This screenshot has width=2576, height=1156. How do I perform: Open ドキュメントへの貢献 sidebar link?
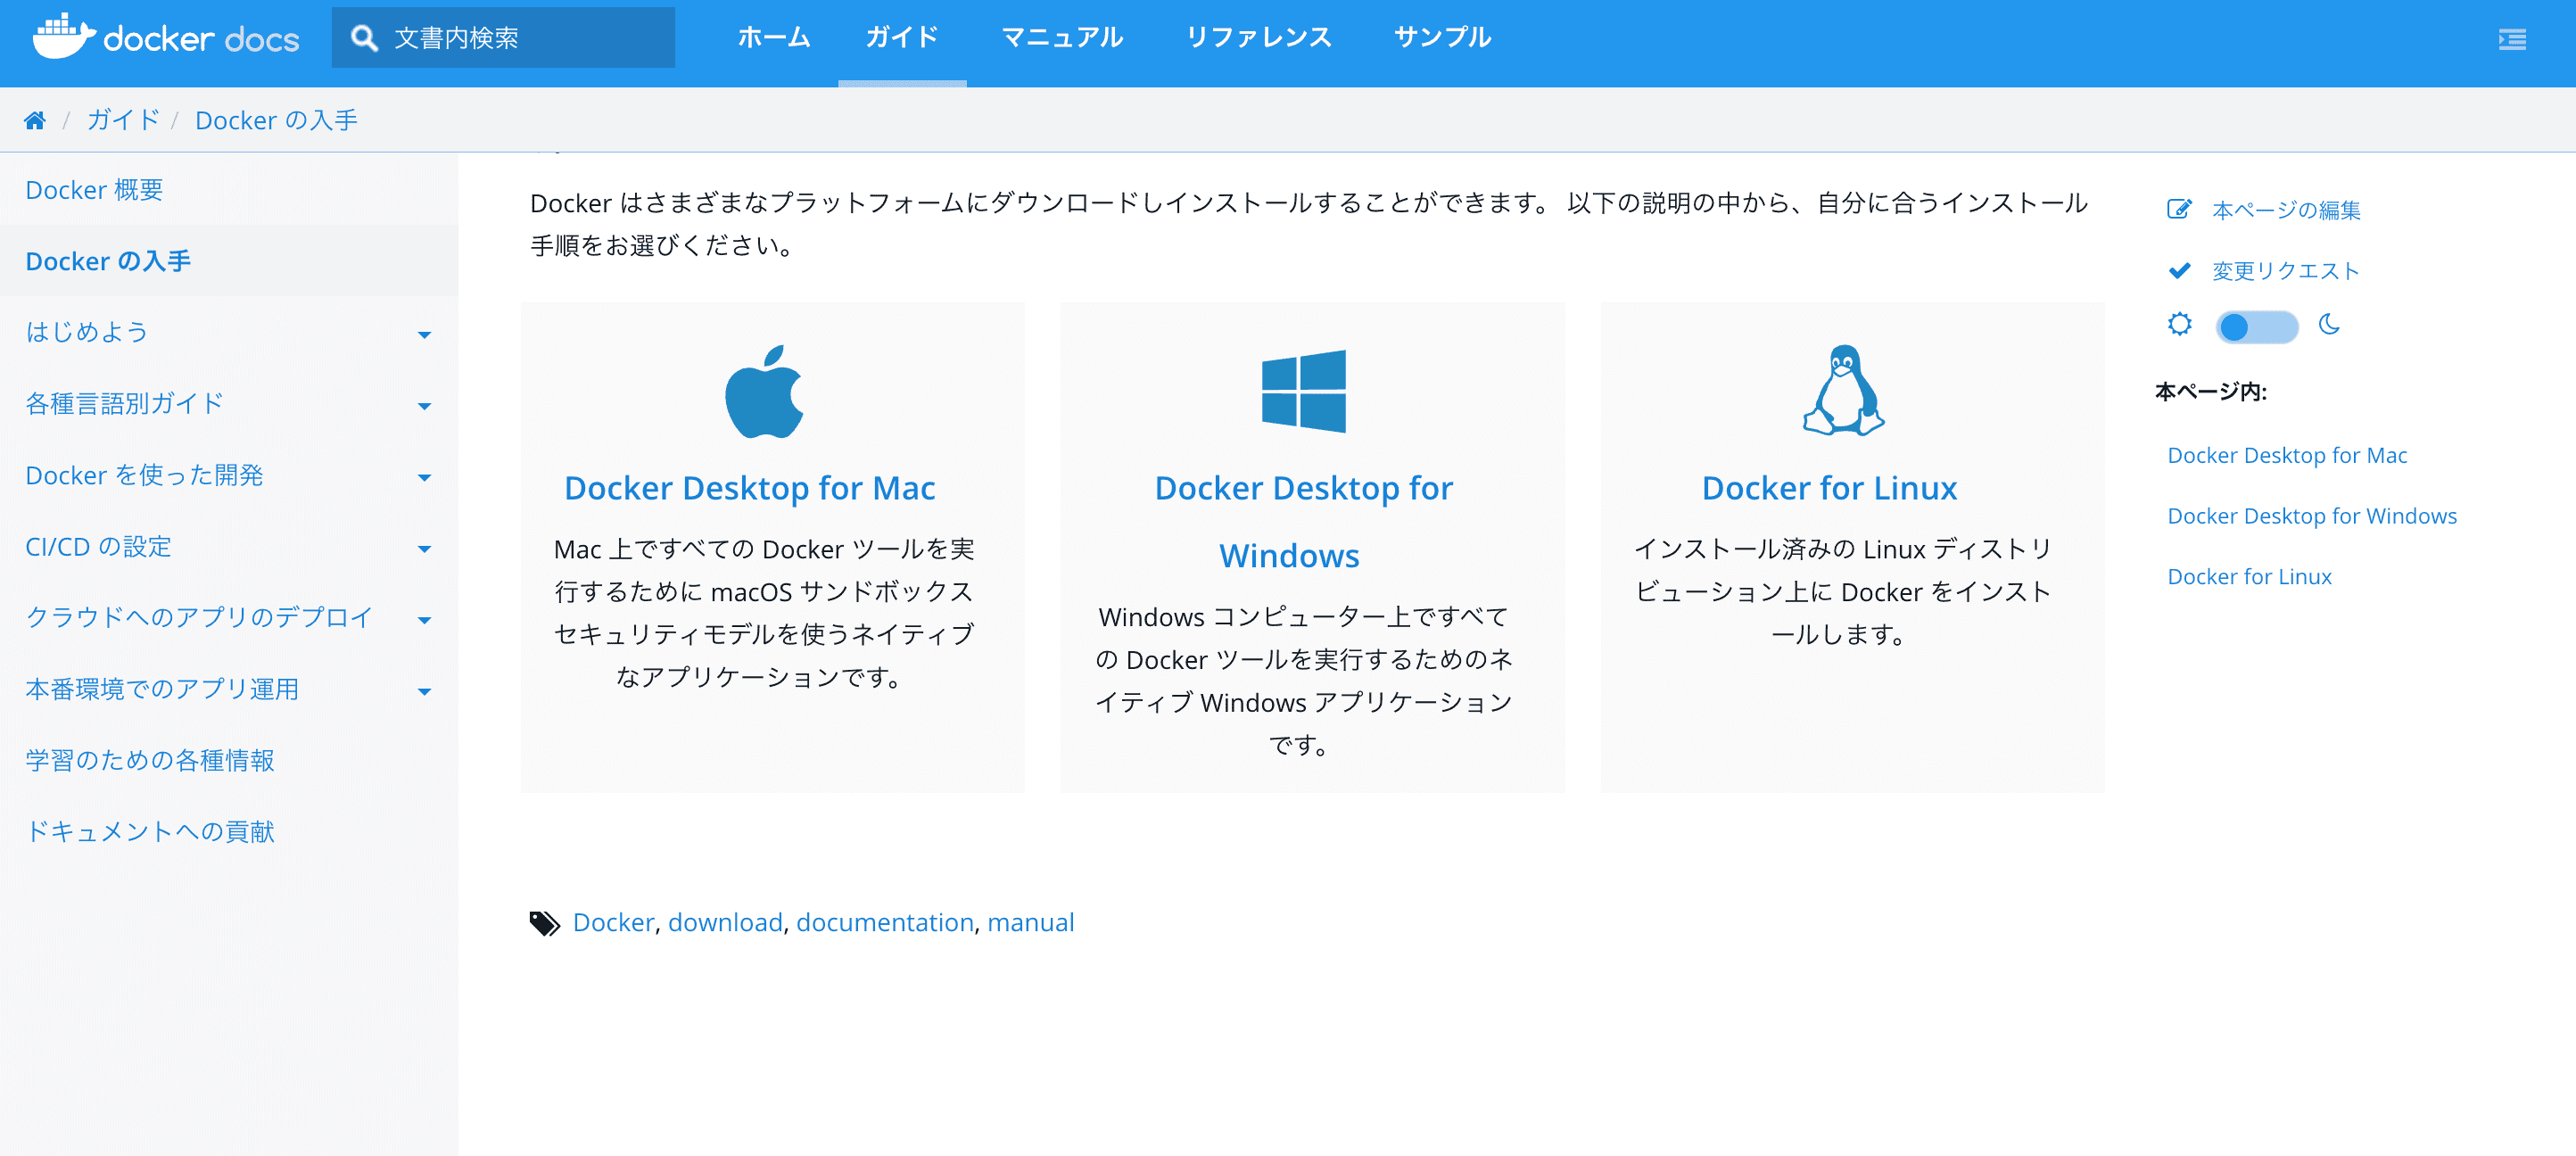pos(150,832)
